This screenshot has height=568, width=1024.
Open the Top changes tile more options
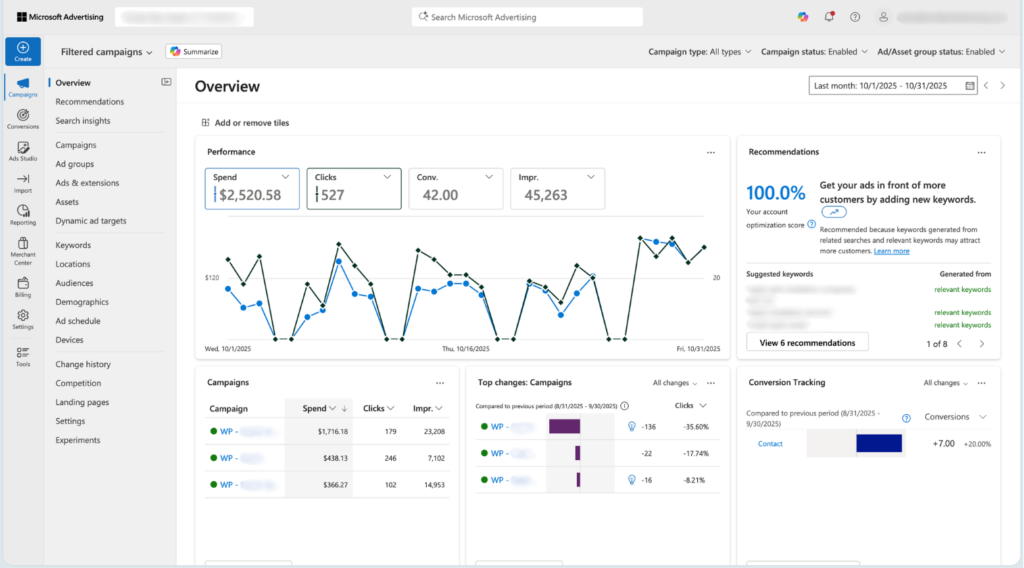711,383
